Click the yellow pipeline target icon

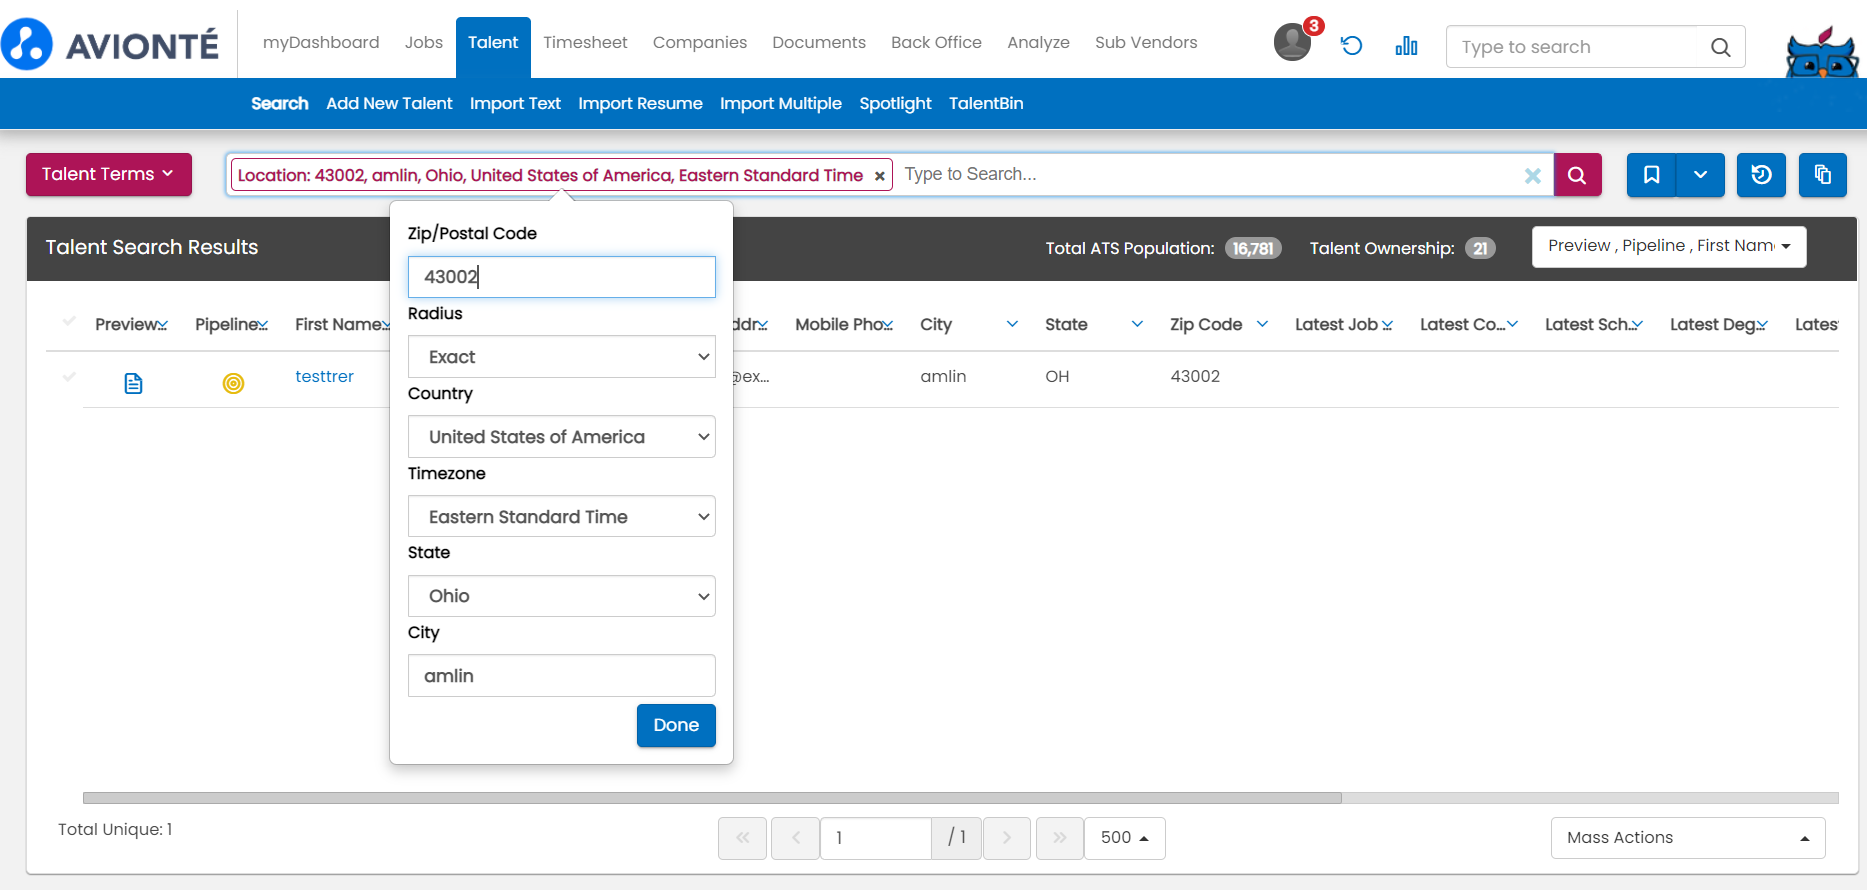233,383
